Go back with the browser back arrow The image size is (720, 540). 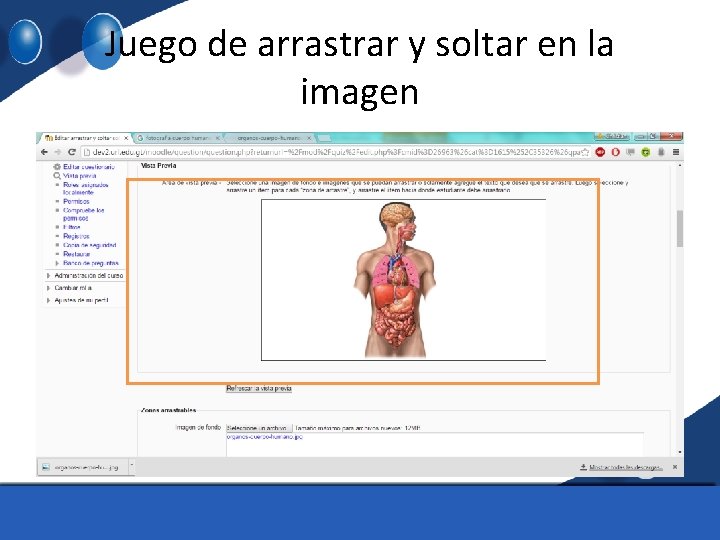[x=44, y=152]
